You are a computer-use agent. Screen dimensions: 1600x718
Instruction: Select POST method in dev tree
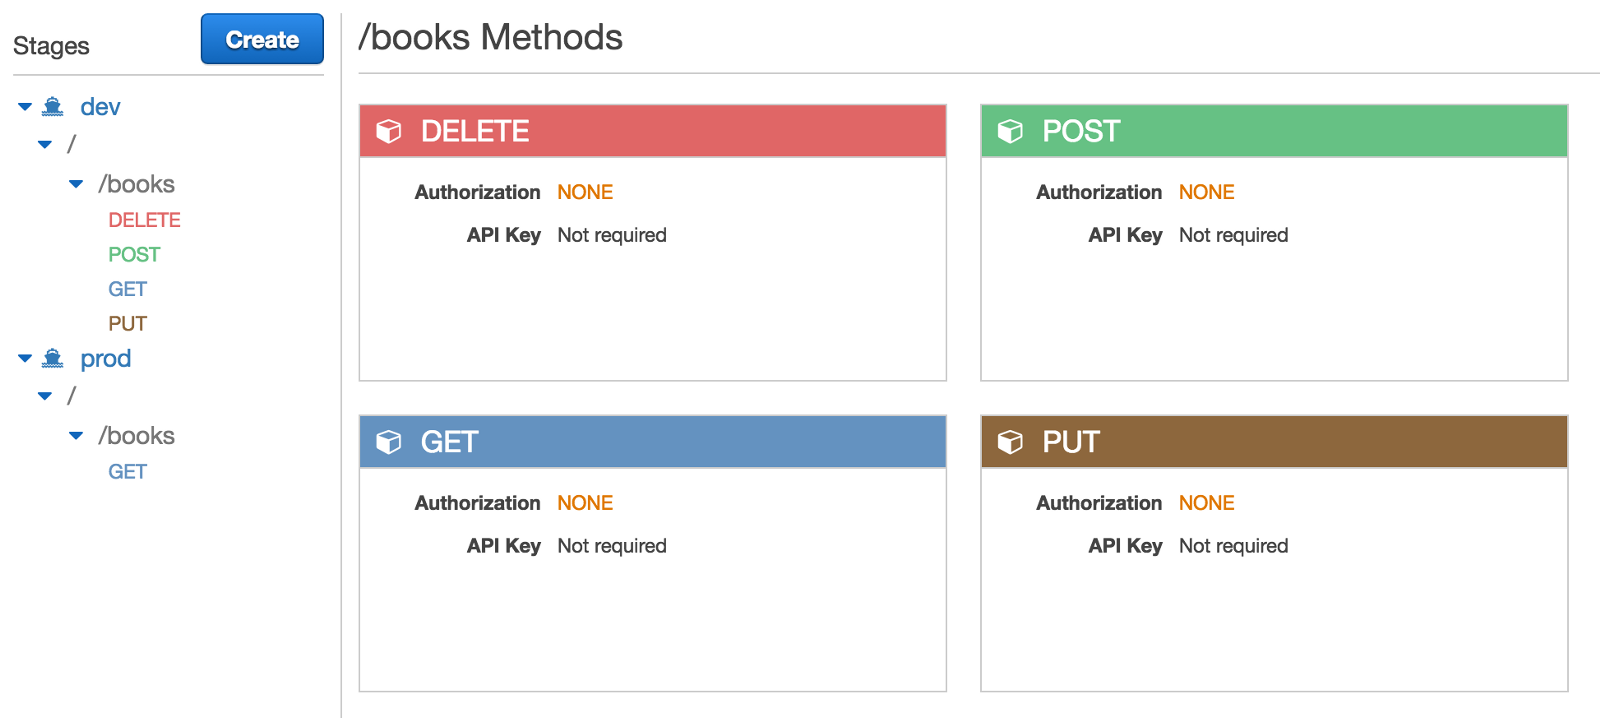pyautogui.click(x=134, y=255)
